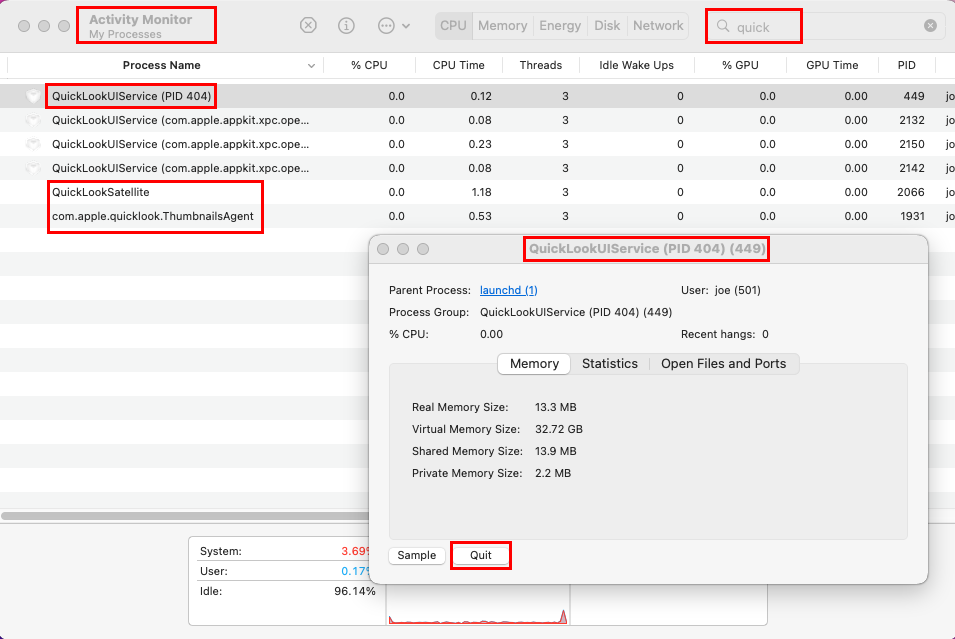Click the horizontal scrollbar under process list
This screenshot has width=955, height=639.
(x=185, y=516)
